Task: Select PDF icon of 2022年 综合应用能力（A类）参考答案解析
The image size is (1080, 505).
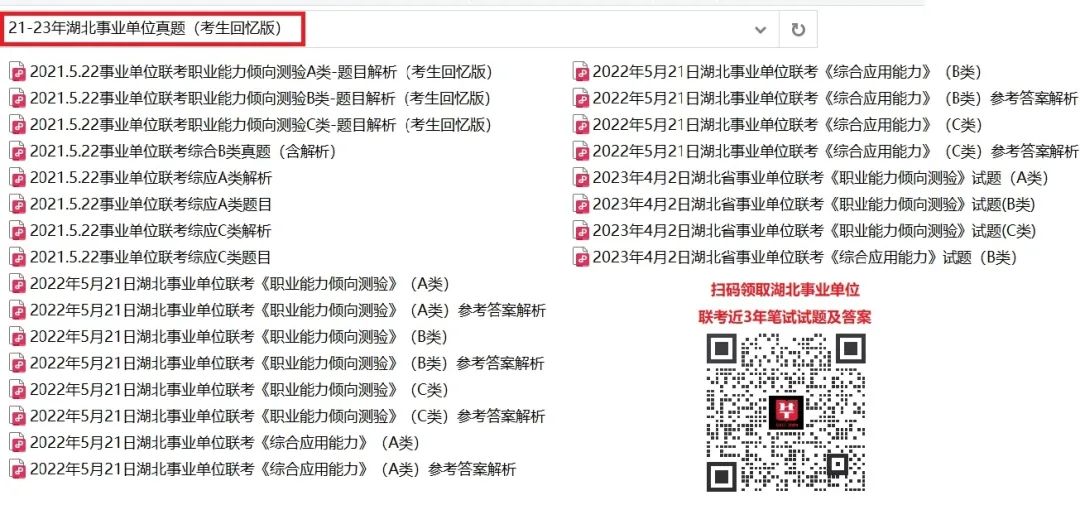Action: (18, 470)
